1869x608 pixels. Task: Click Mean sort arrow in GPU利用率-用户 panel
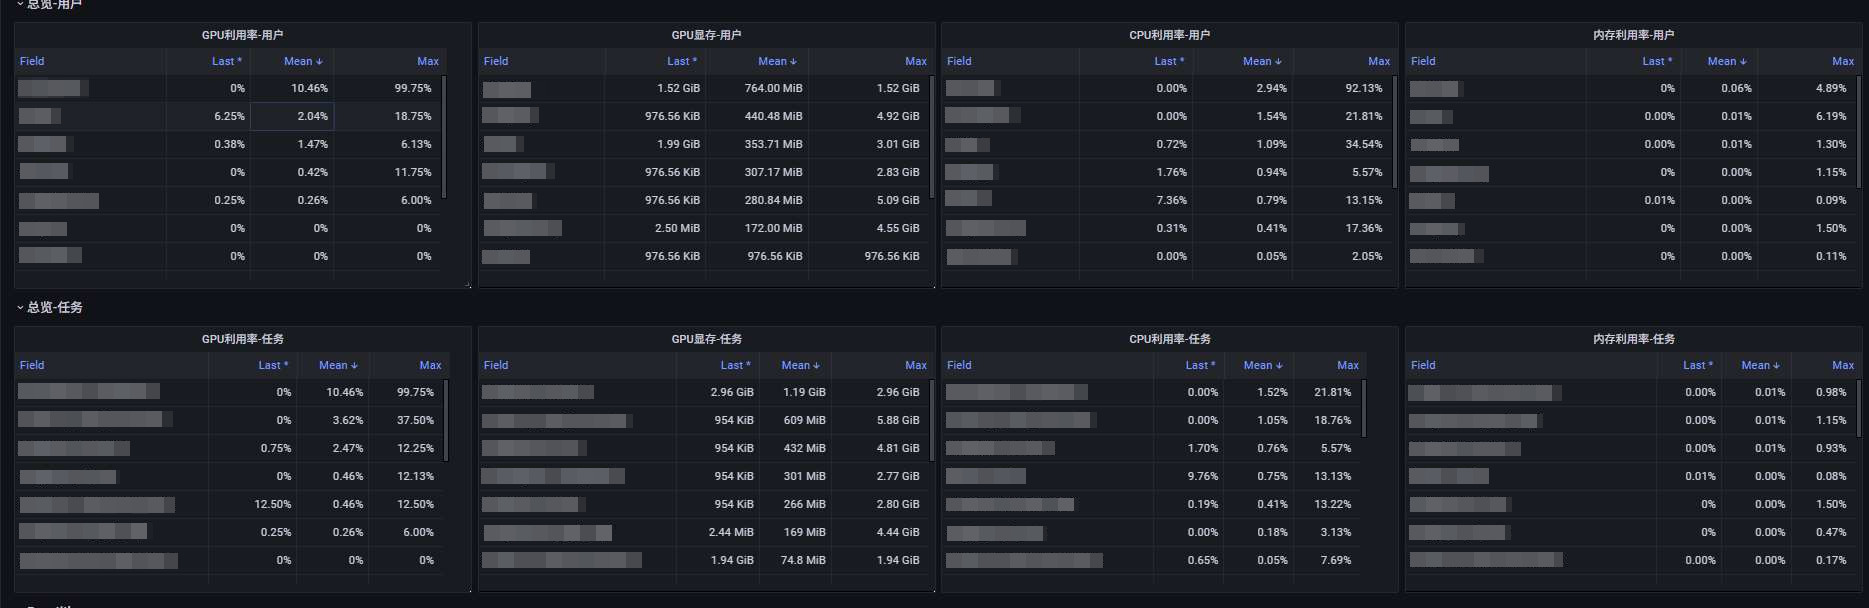click(x=319, y=62)
